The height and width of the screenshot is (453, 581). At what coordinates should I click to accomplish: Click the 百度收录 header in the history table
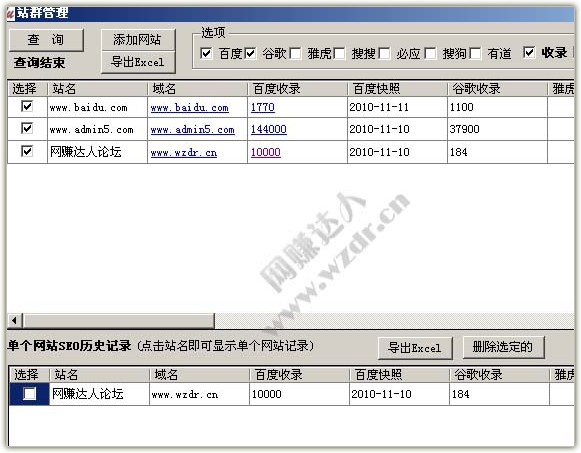click(x=300, y=375)
